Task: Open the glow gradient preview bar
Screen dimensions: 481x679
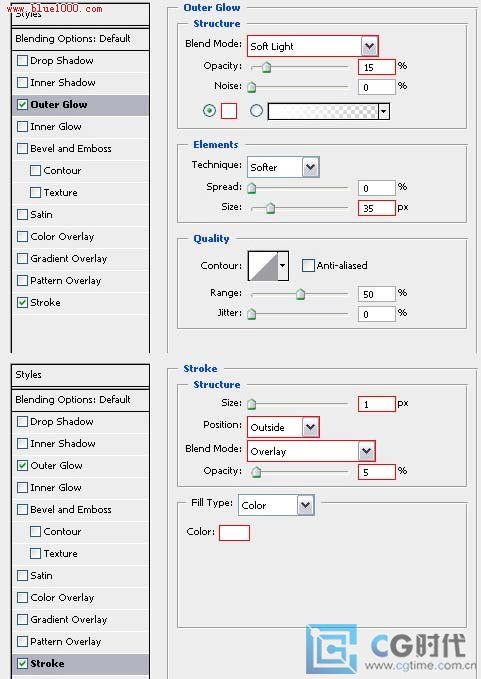Action: tap(323, 111)
